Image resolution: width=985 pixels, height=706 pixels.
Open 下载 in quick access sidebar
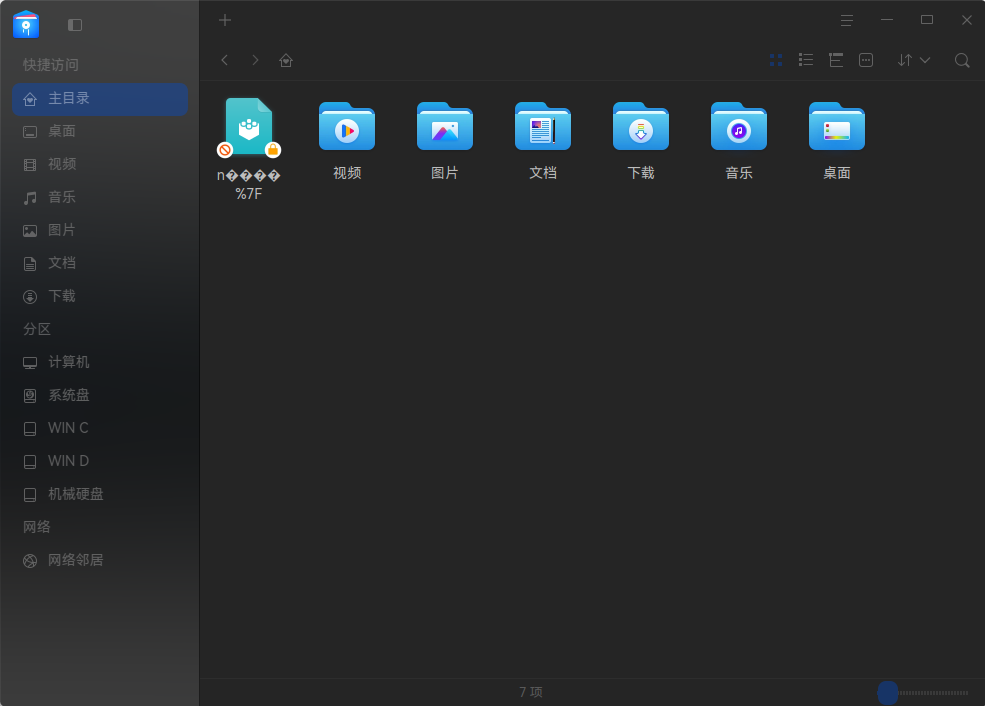tap(100, 296)
